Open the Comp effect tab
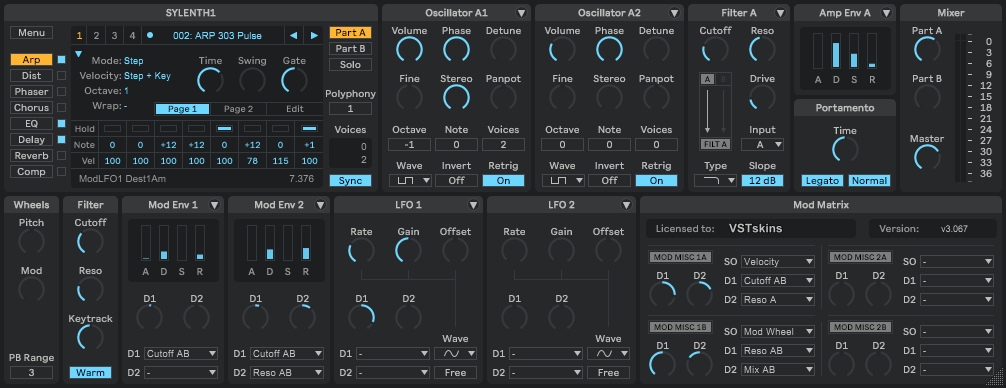Viewport: 1006px width, 388px height. click(31, 172)
